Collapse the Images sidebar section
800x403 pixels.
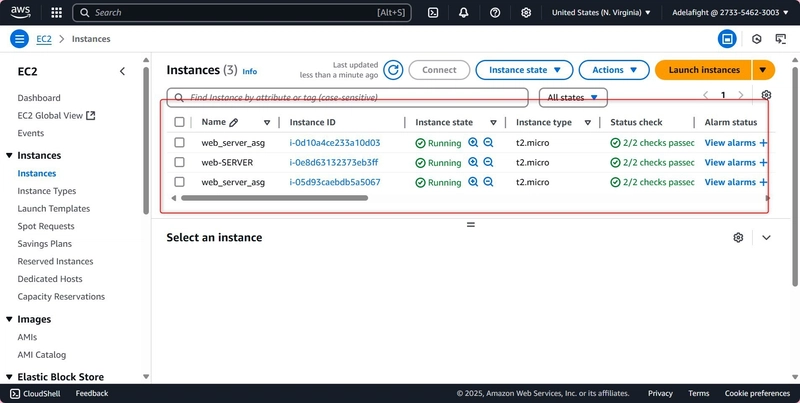tap(9, 319)
